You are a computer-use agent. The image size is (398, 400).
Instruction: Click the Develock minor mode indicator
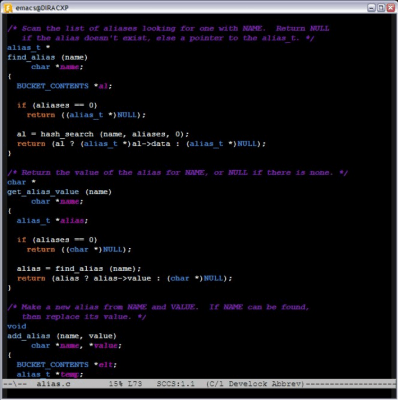(248, 384)
